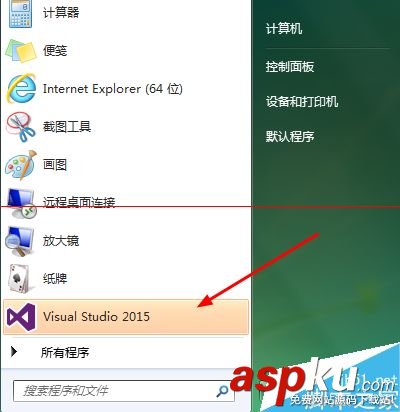
Task: Open 控制面板 link
Action: point(290,67)
